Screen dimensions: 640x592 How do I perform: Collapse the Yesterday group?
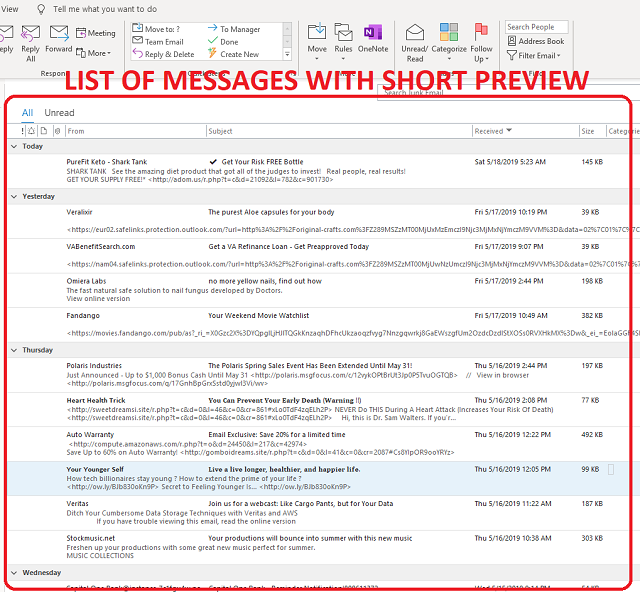click(14, 196)
